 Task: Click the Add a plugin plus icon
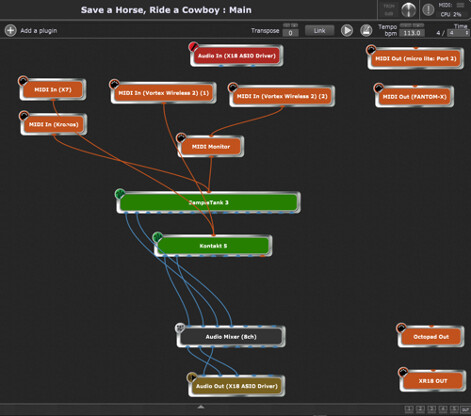10,30
